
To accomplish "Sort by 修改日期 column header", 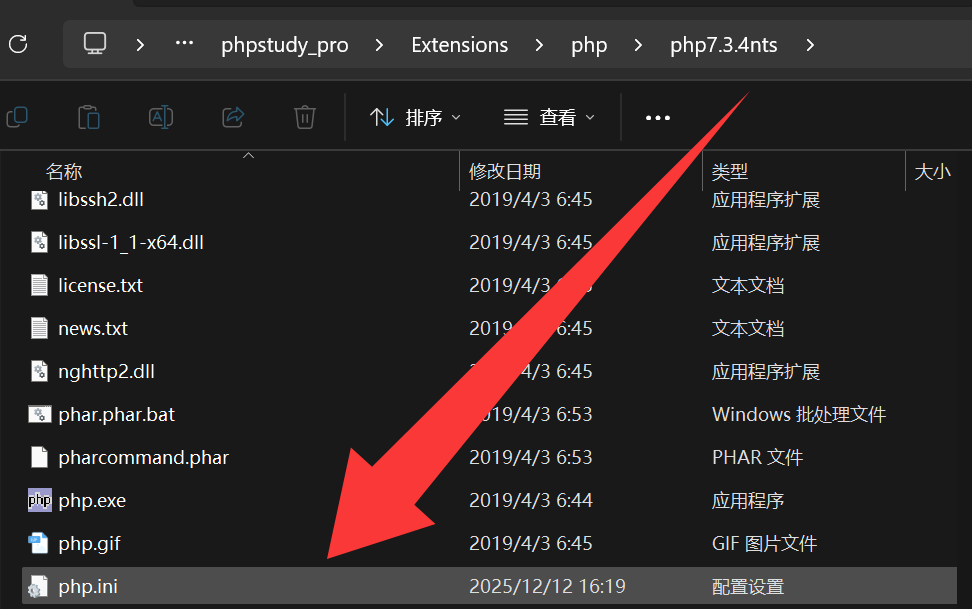I will [x=505, y=172].
